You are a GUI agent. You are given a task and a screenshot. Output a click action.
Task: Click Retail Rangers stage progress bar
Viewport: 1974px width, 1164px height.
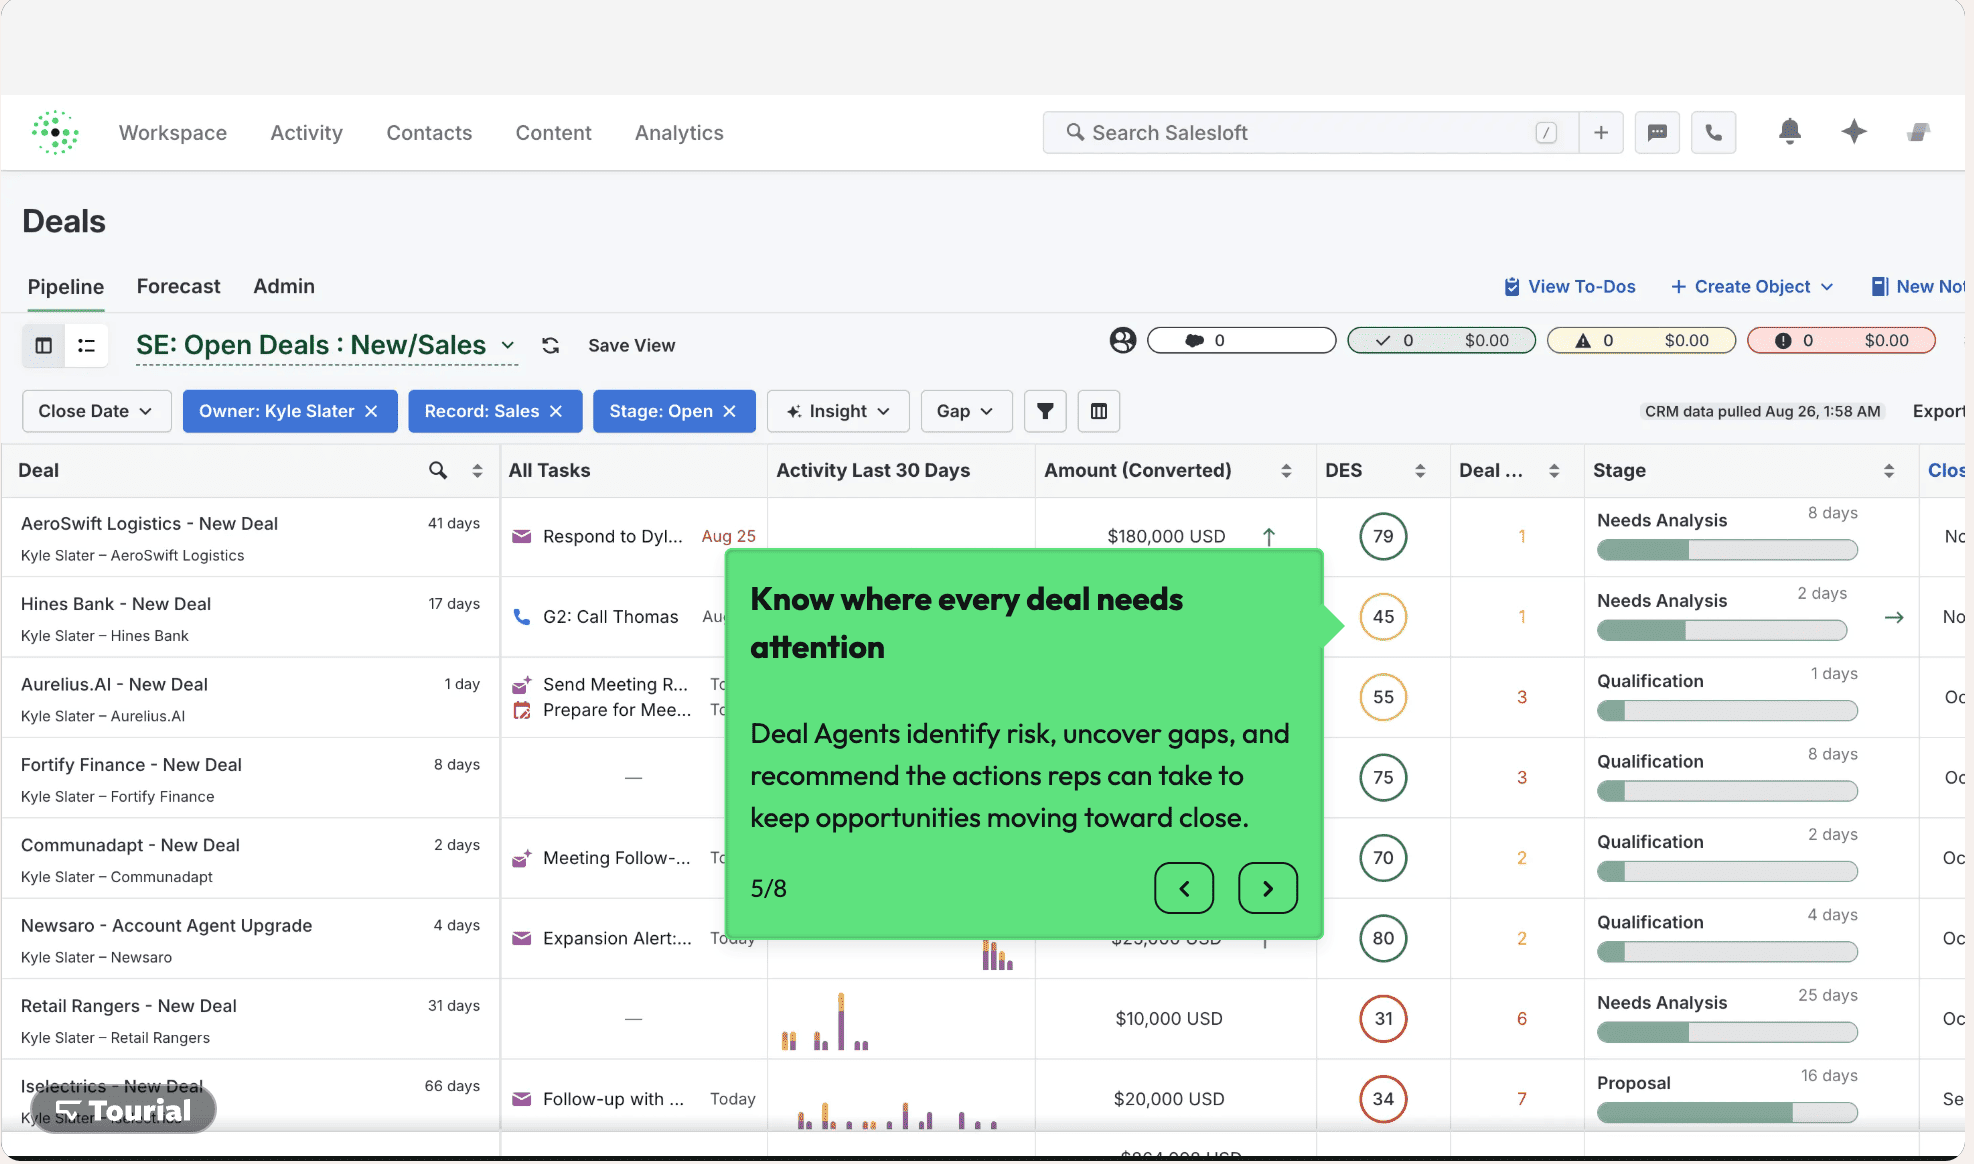coord(1727,1032)
